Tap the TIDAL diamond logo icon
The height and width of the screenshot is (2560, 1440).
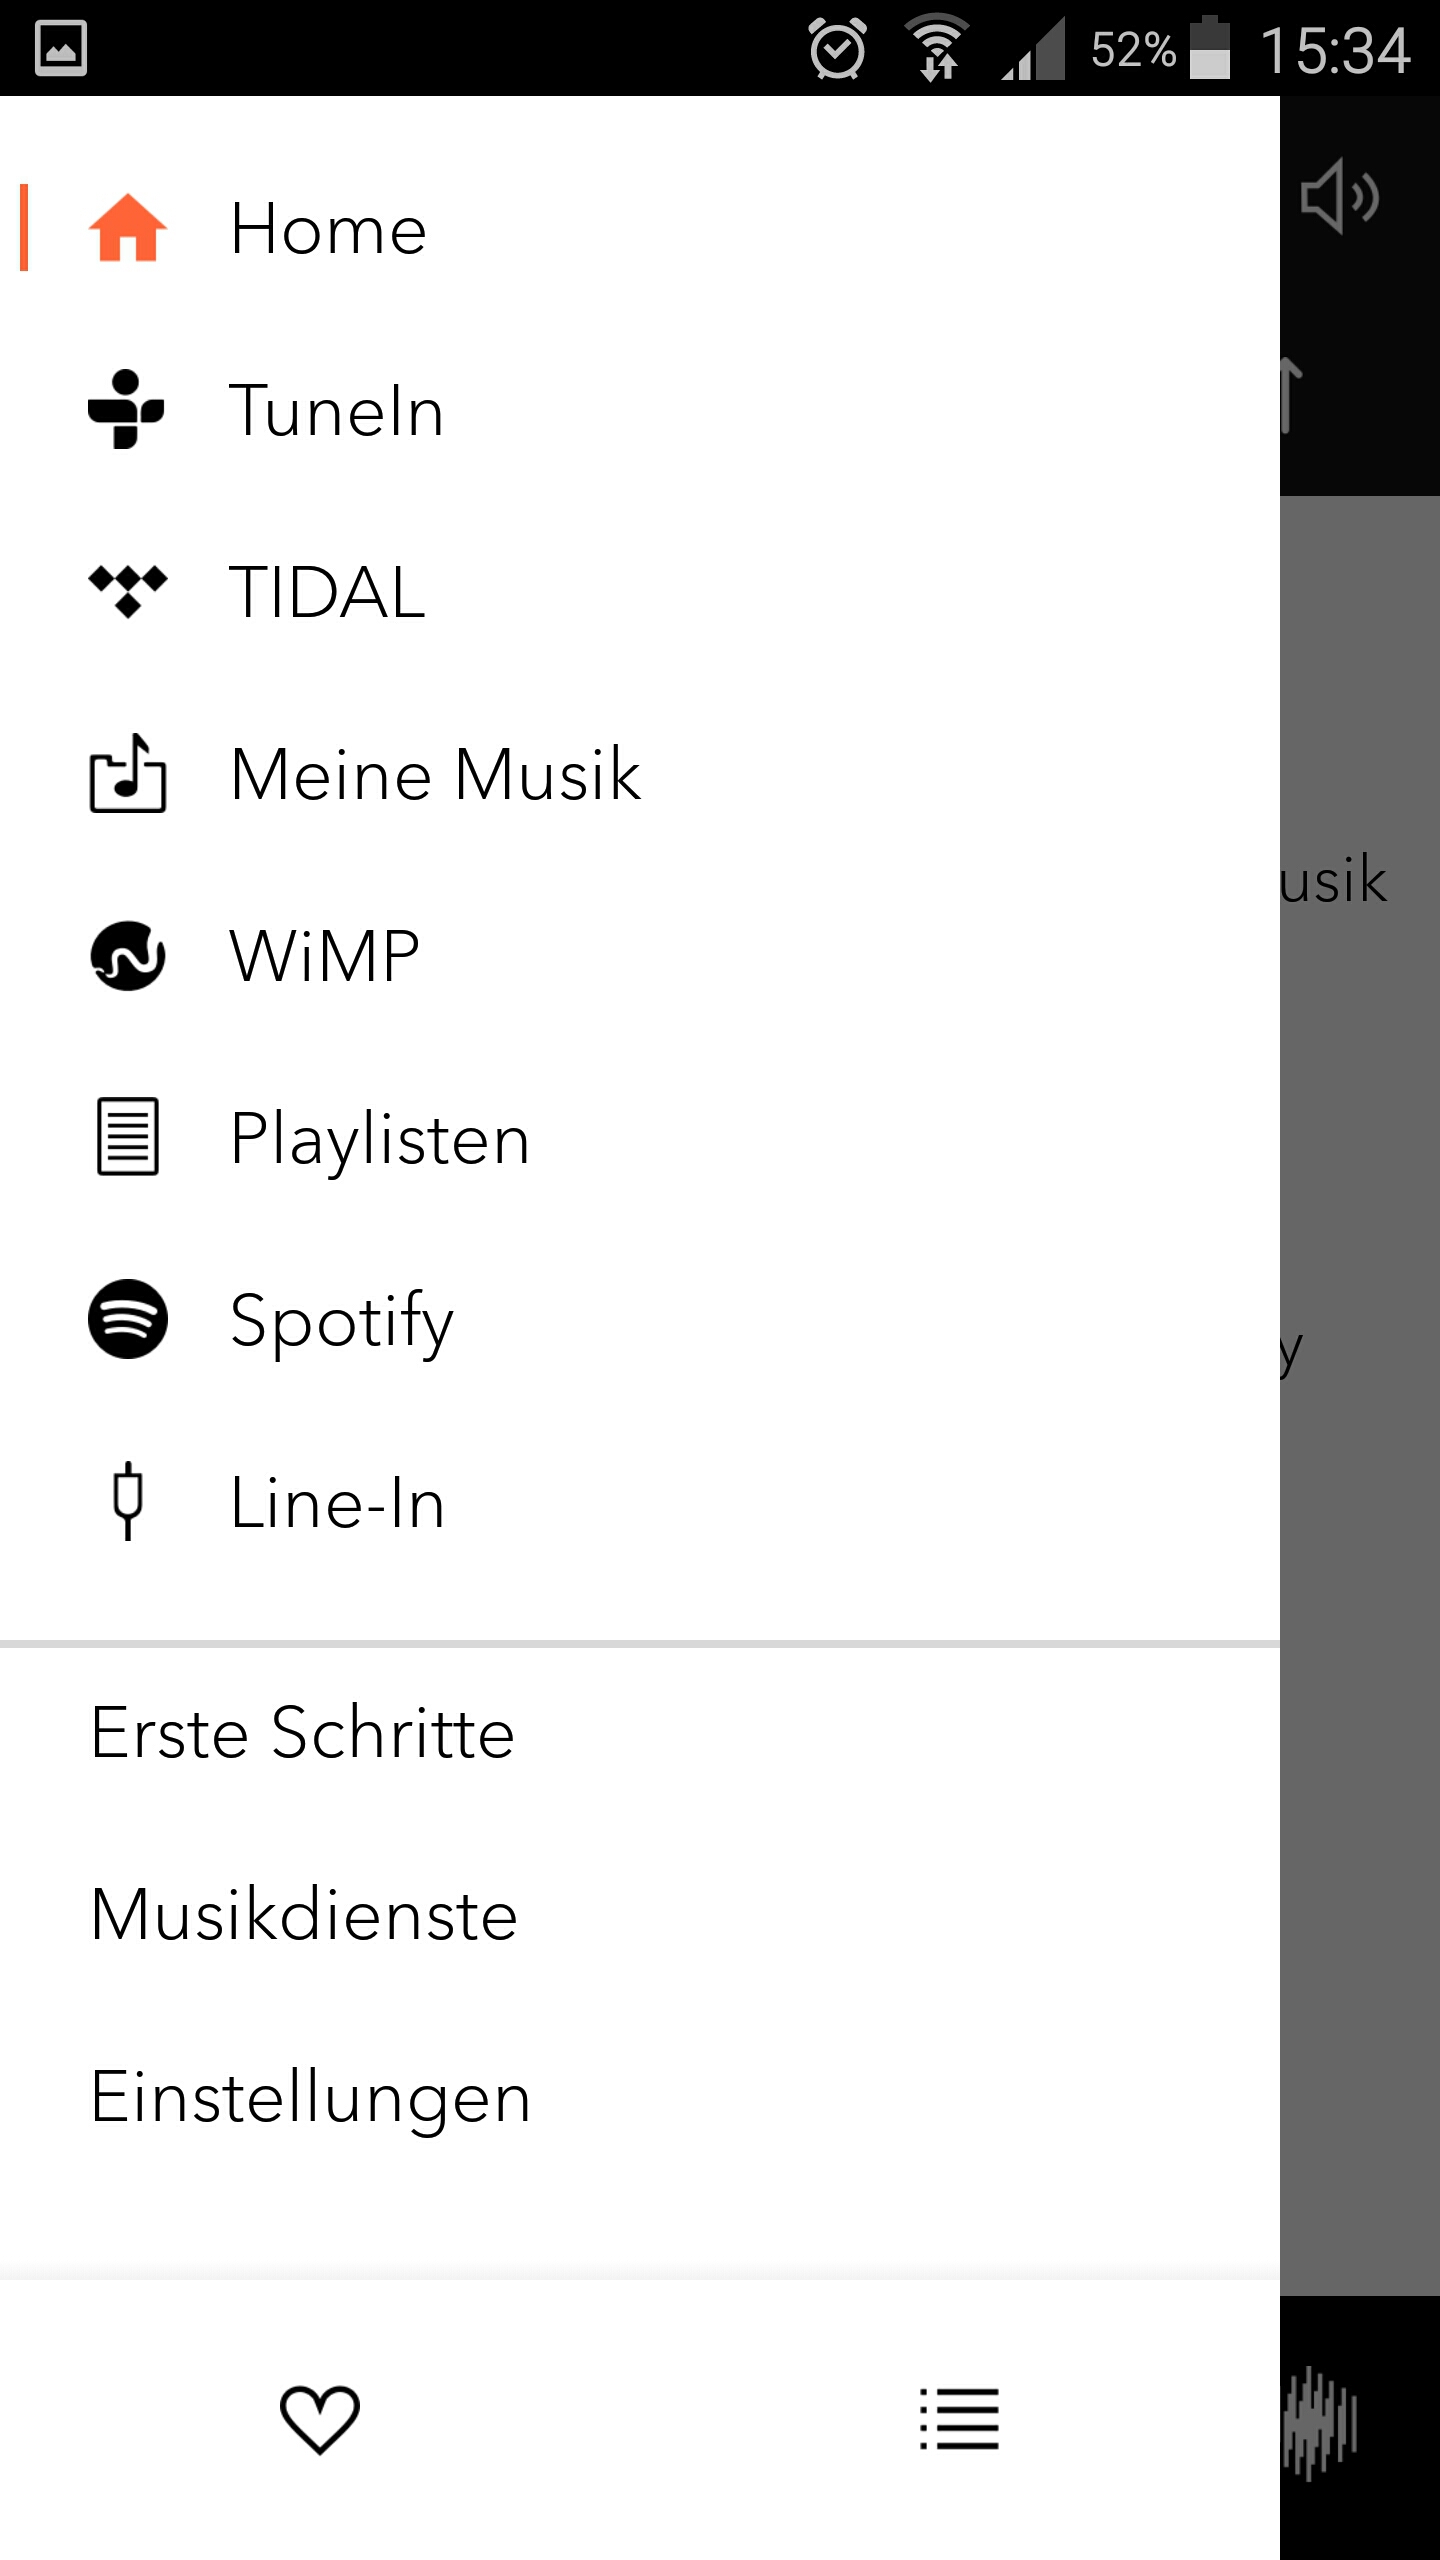pyautogui.click(x=127, y=592)
